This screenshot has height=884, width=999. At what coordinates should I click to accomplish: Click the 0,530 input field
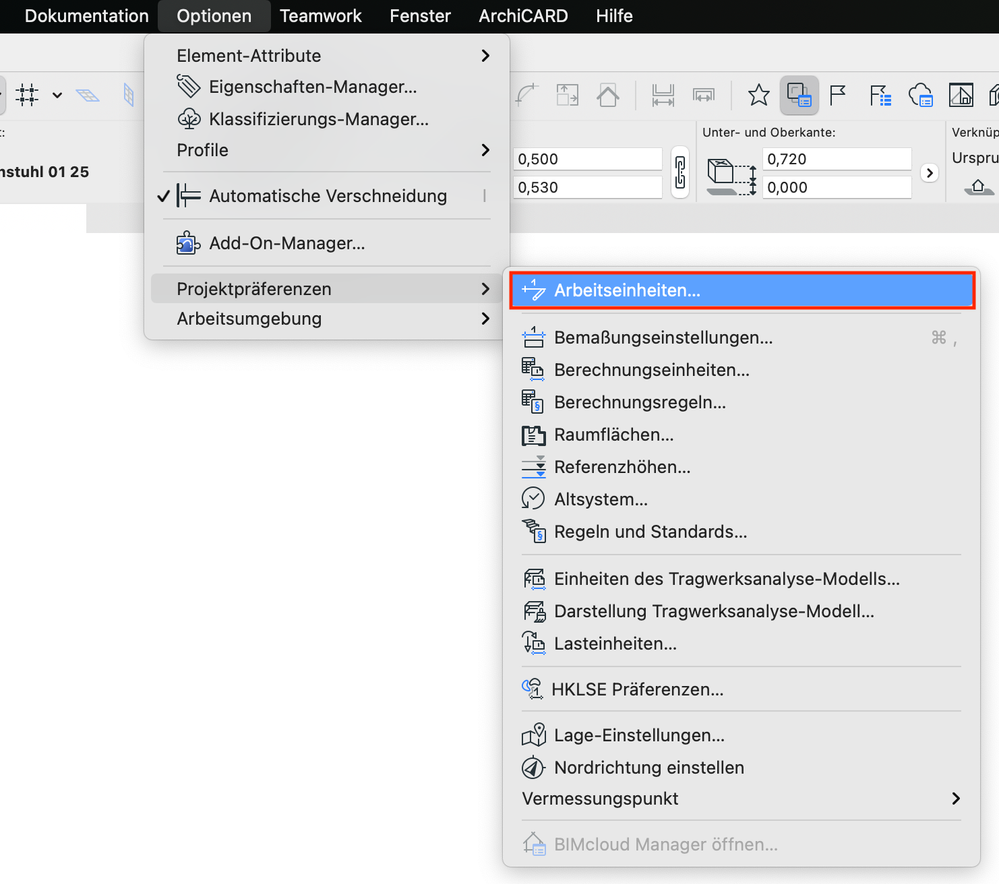(x=587, y=187)
